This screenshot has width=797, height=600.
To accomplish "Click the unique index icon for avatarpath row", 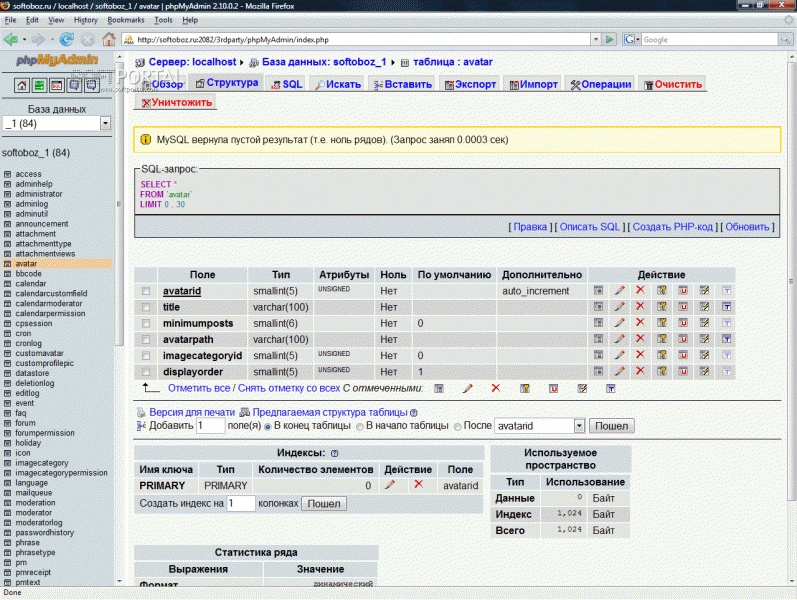I will point(684,339).
